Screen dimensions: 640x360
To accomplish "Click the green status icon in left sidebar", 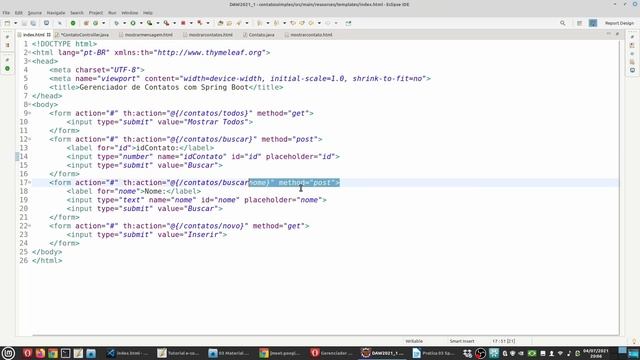I will click(7, 69).
